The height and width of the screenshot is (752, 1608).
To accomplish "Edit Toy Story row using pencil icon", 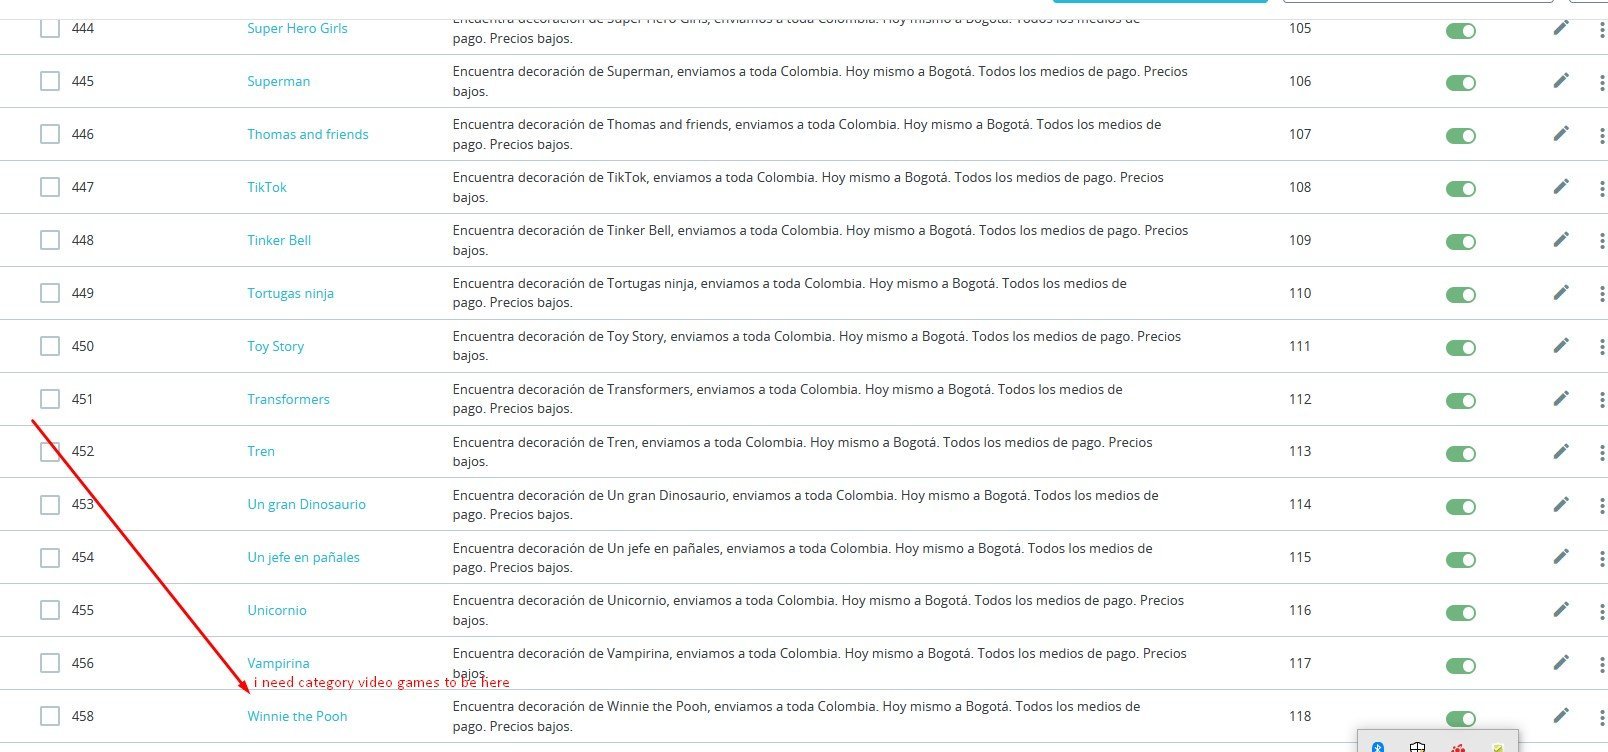I will [x=1561, y=345].
